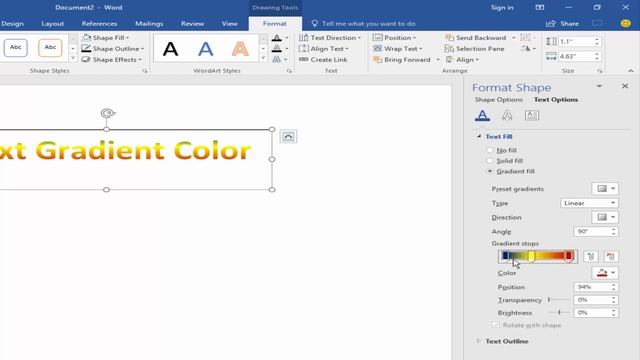Open the Align menu button
Image resolution: width=640 pixels, height=360 pixels.
462,60
